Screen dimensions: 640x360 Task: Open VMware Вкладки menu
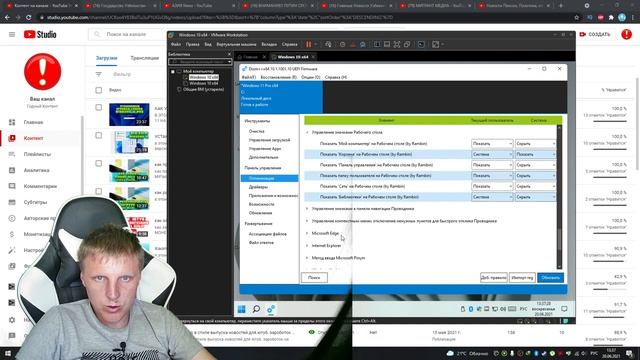click(269, 44)
